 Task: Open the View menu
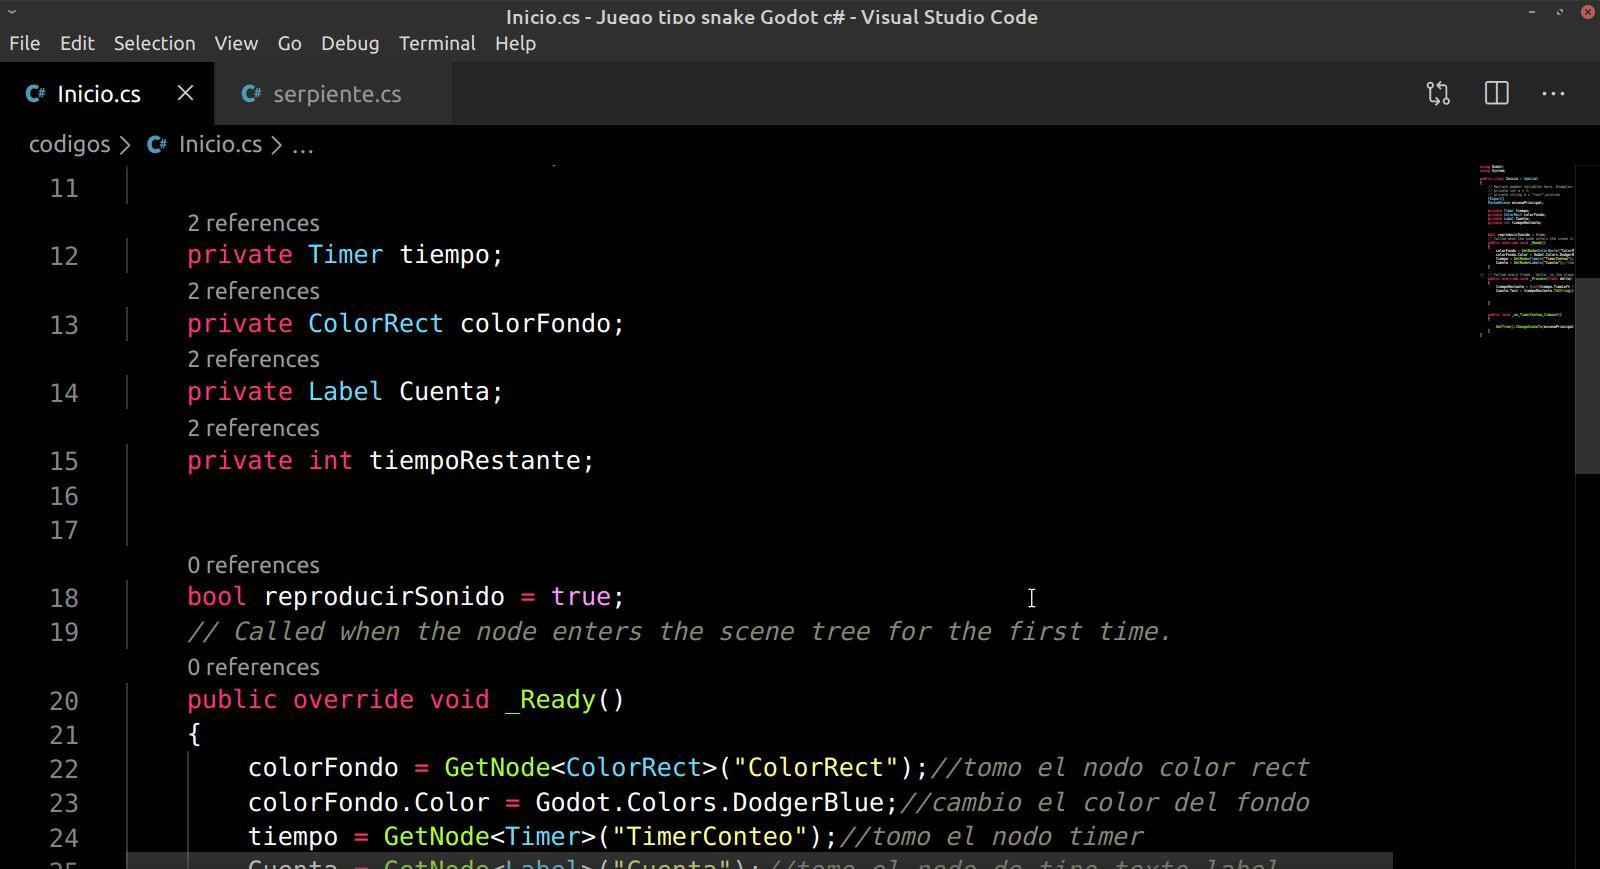[236, 43]
